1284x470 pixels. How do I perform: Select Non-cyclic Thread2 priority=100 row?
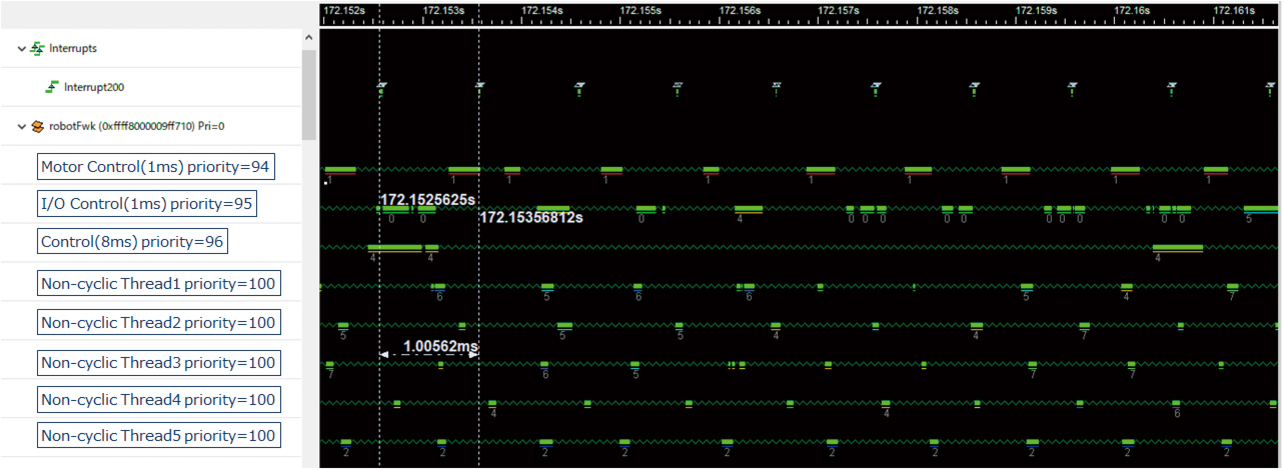158,323
